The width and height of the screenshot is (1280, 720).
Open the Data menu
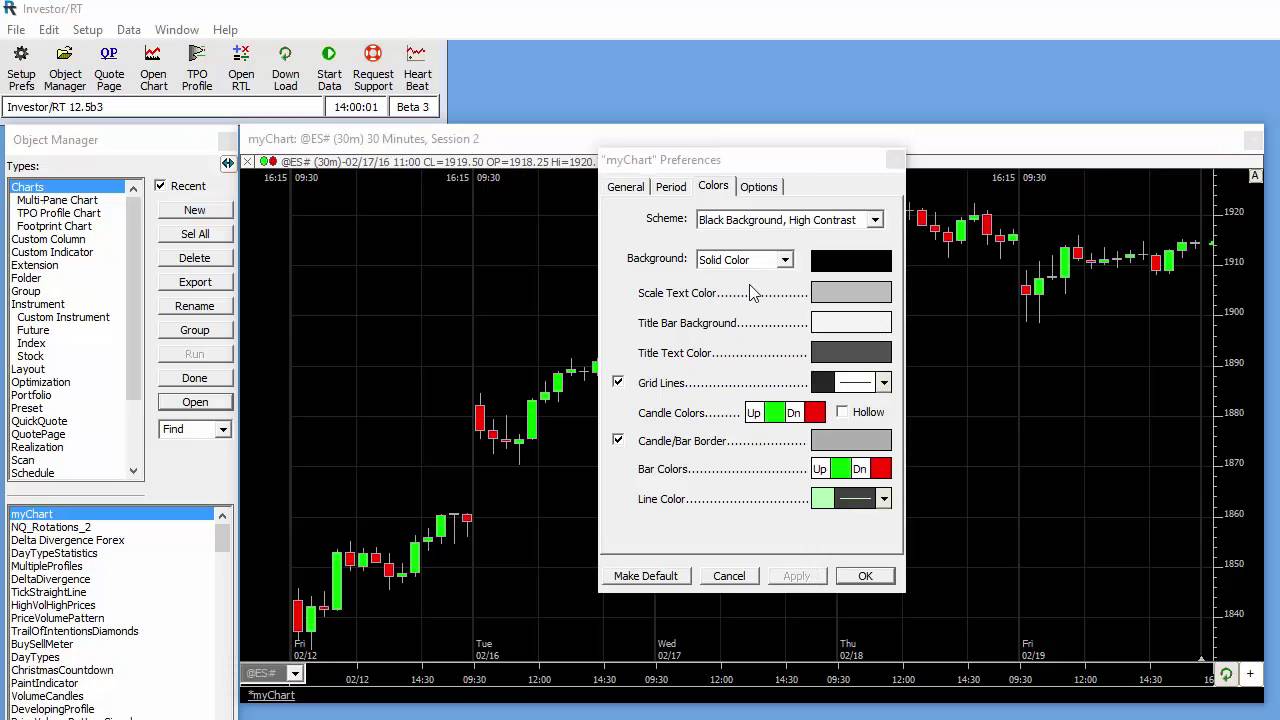(x=129, y=30)
